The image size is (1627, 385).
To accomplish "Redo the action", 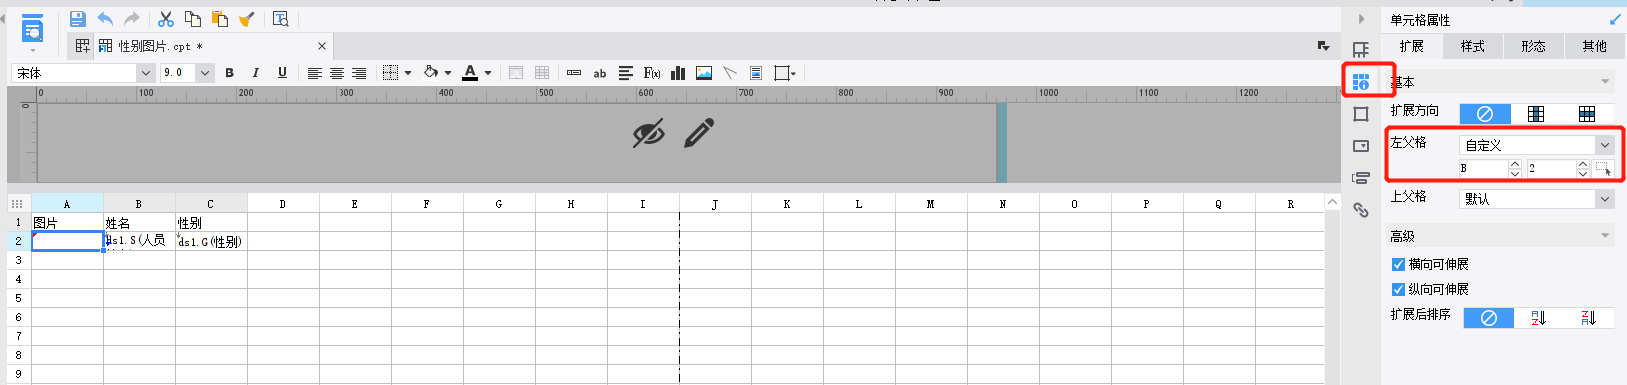I will click(x=132, y=19).
